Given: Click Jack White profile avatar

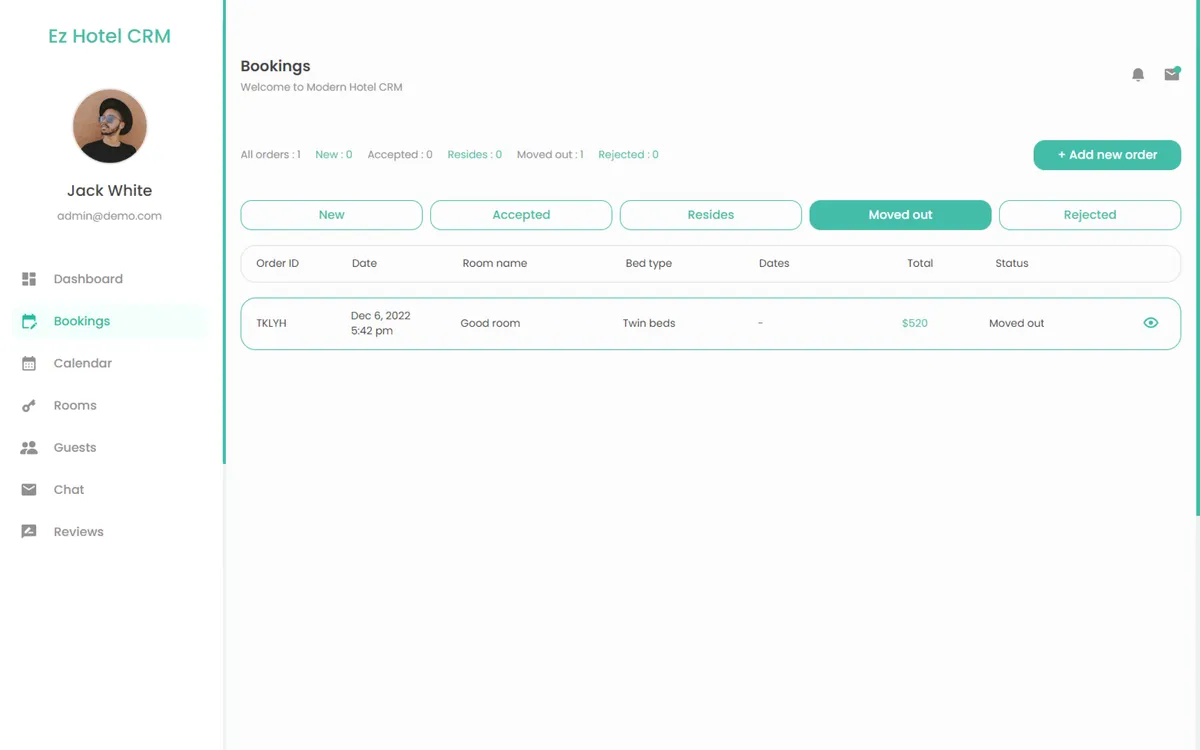Looking at the screenshot, I should pos(110,126).
